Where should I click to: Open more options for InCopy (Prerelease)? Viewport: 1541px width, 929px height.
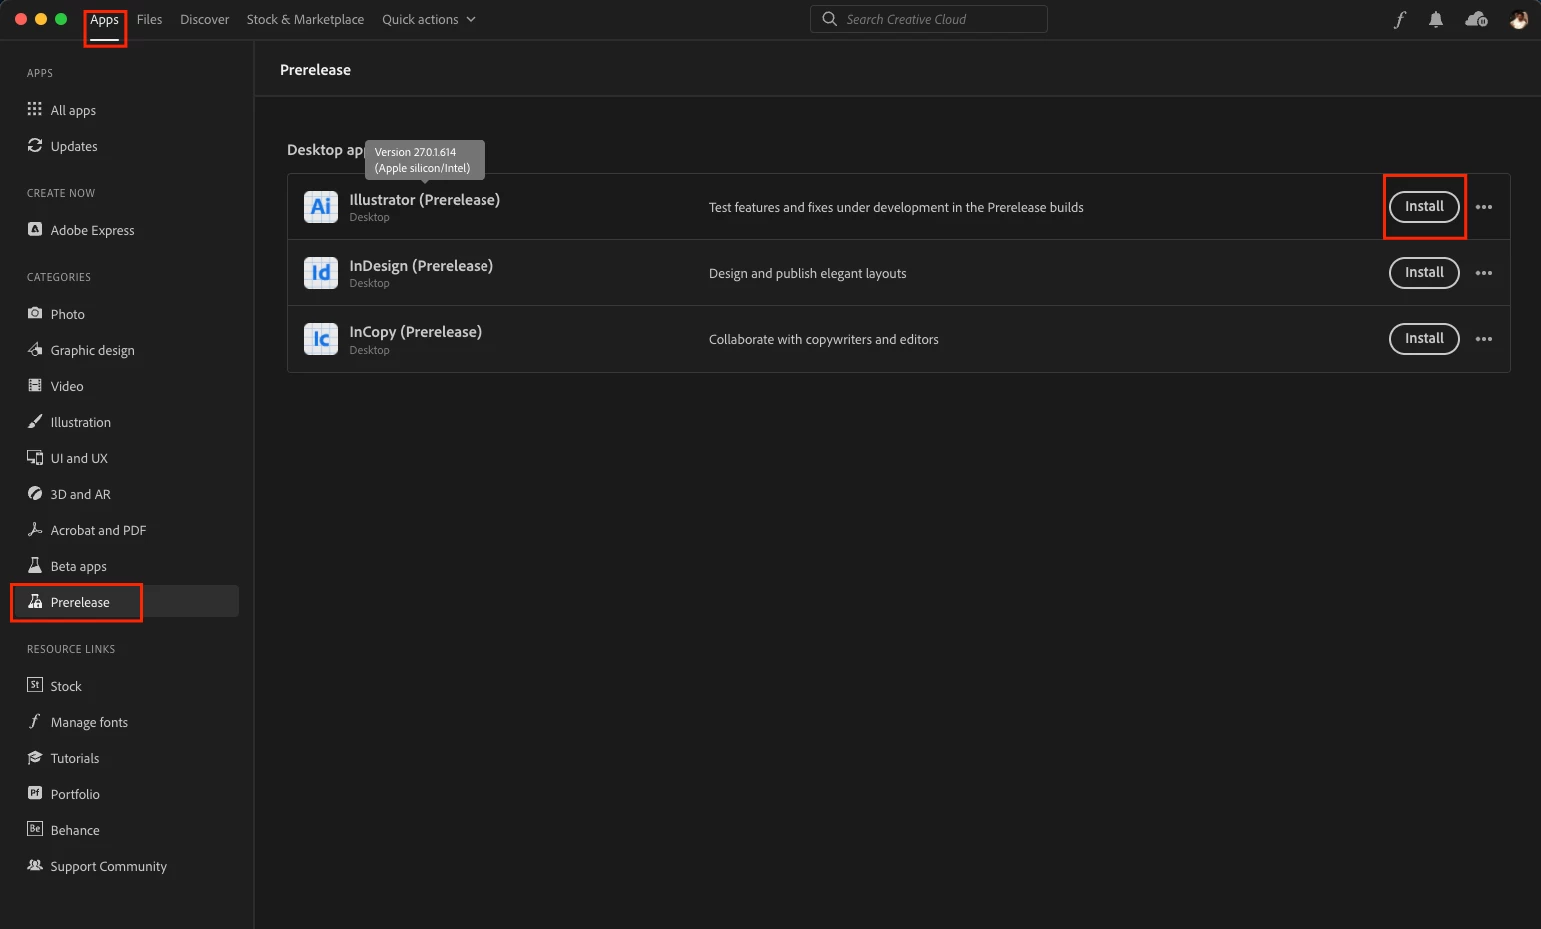1484,339
